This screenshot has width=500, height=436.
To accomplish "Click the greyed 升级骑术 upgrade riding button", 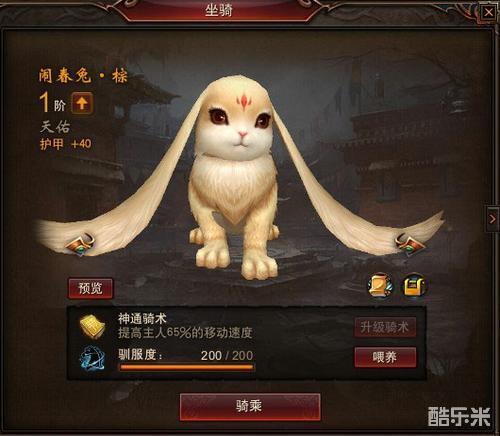I will (x=385, y=327).
